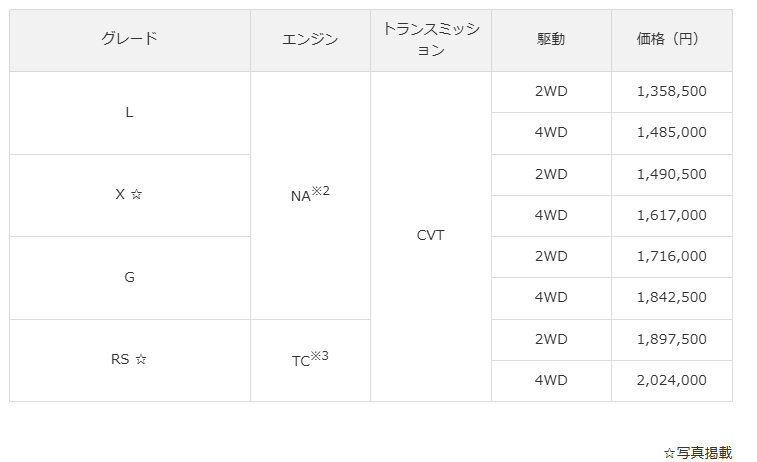Click the 2,024,000 price value
757x462 pixels.
pyautogui.click(x=671, y=380)
